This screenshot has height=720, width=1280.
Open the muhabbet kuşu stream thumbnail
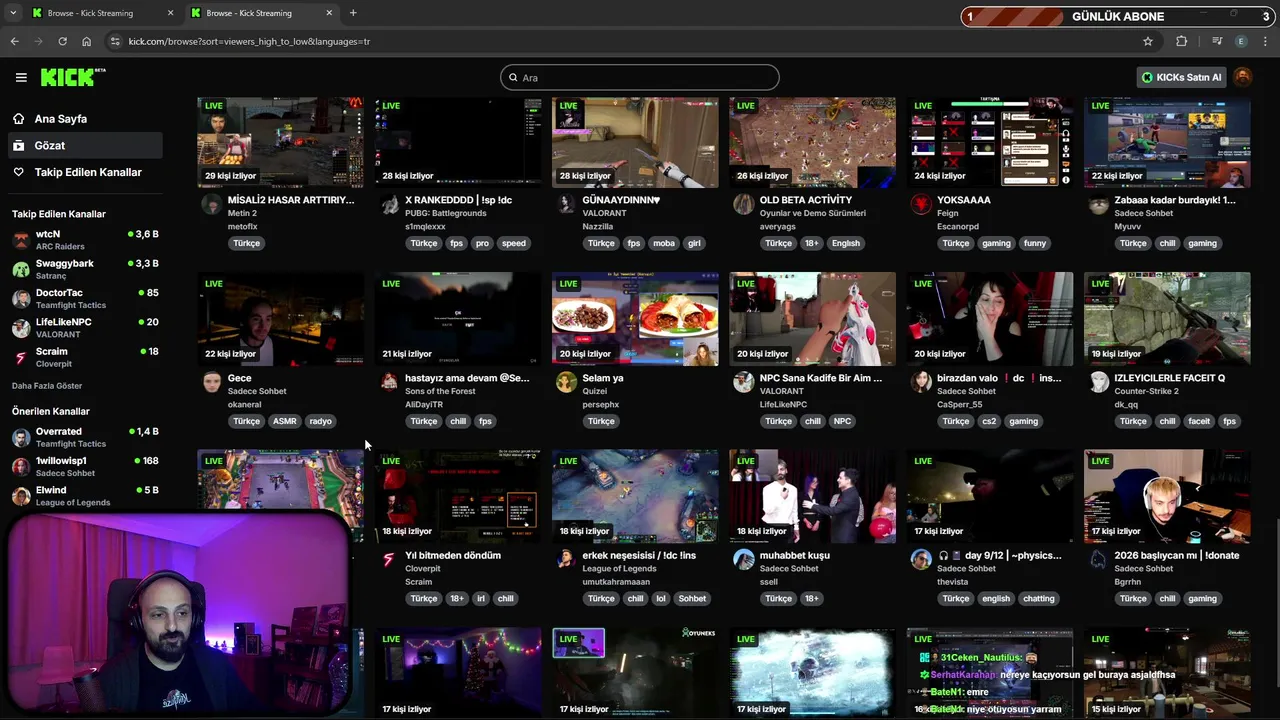[812, 497]
